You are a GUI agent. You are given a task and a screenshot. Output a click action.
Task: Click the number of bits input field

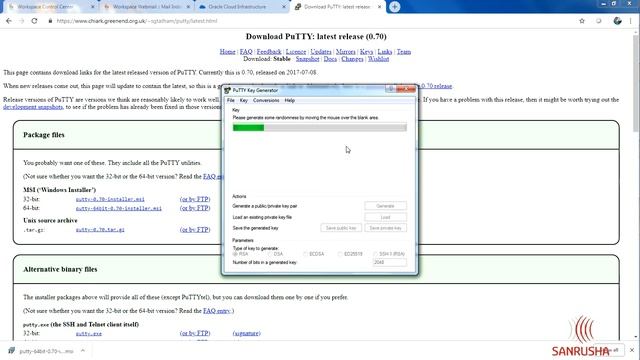389,262
